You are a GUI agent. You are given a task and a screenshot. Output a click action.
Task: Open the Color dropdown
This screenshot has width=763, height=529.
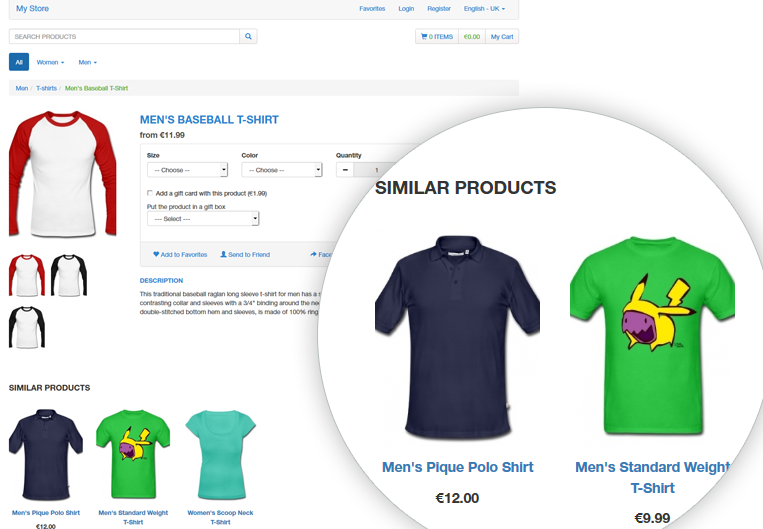[282, 170]
